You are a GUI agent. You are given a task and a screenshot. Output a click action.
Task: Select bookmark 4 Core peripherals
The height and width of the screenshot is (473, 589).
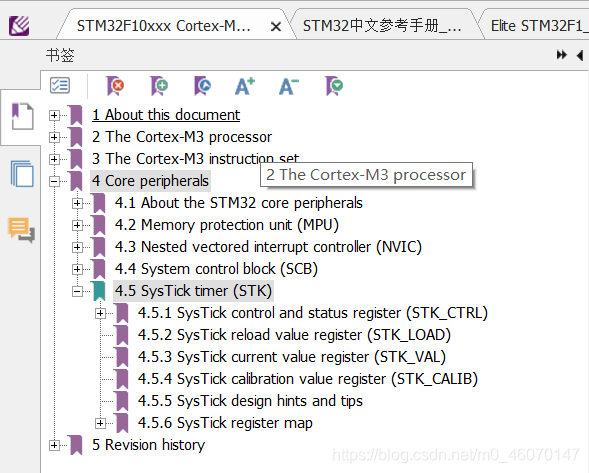tap(150, 181)
